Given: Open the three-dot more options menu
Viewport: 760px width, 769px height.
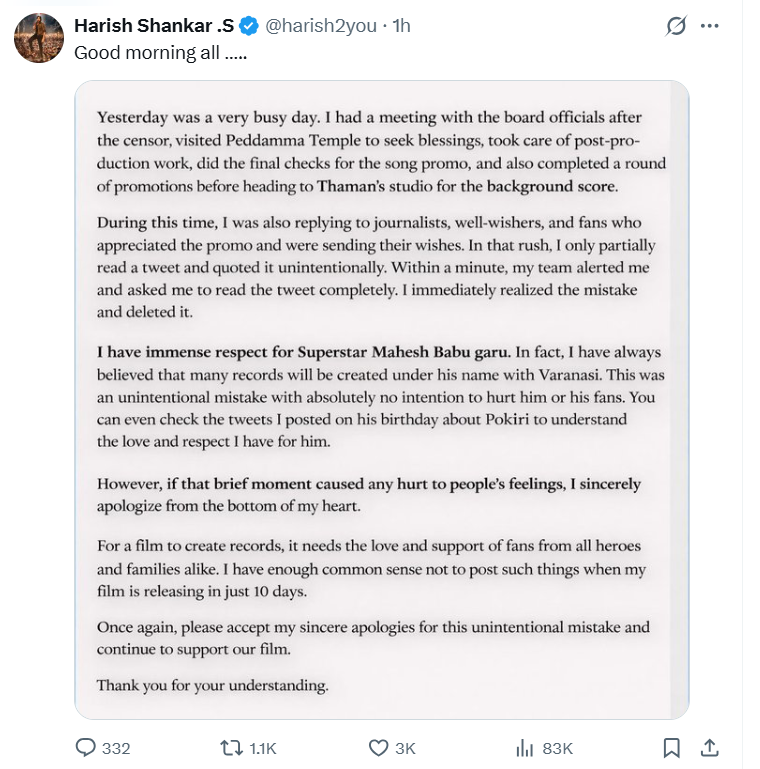Looking at the screenshot, I should pos(710,26).
